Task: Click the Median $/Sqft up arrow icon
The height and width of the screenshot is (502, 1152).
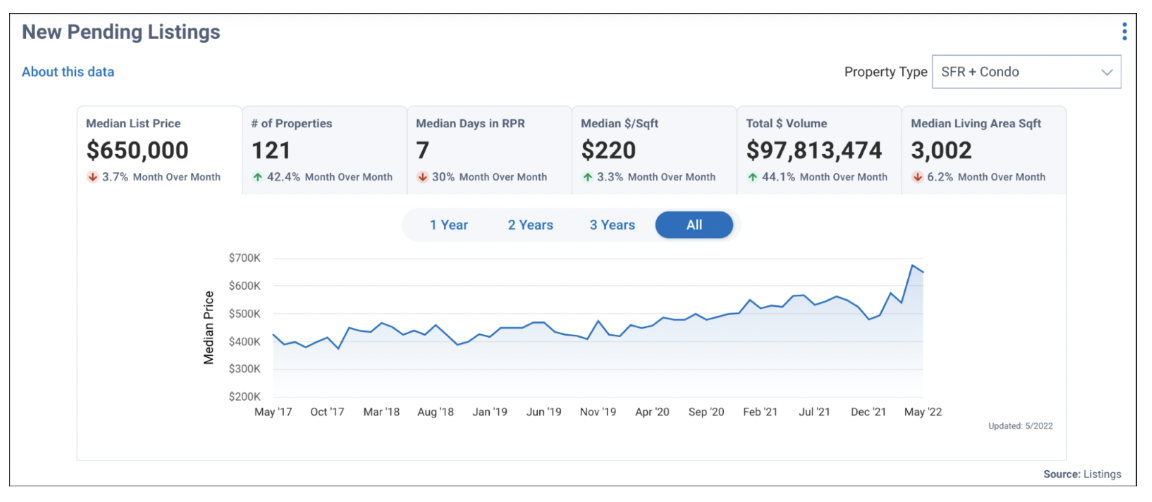Action: click(586, 177)
